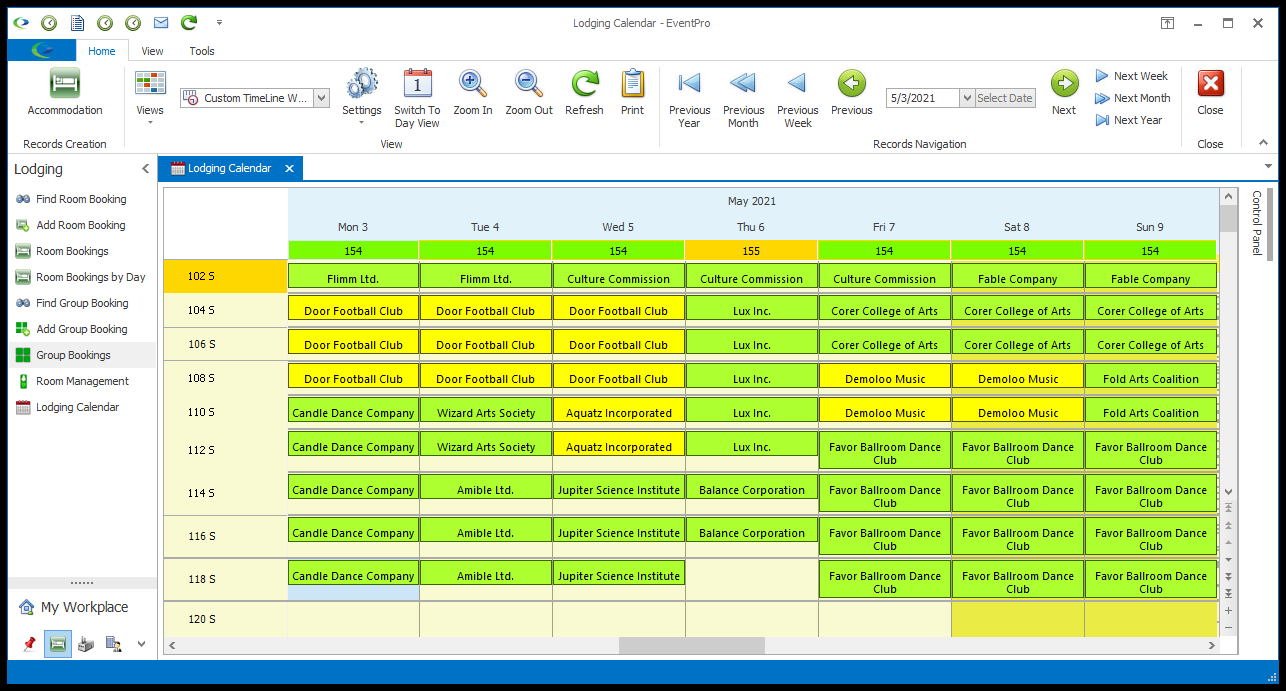The height and width of the screenshot is (691, 1286).
Task: Open the document tabs list dropdown arrow
Action: [1268, 167]
